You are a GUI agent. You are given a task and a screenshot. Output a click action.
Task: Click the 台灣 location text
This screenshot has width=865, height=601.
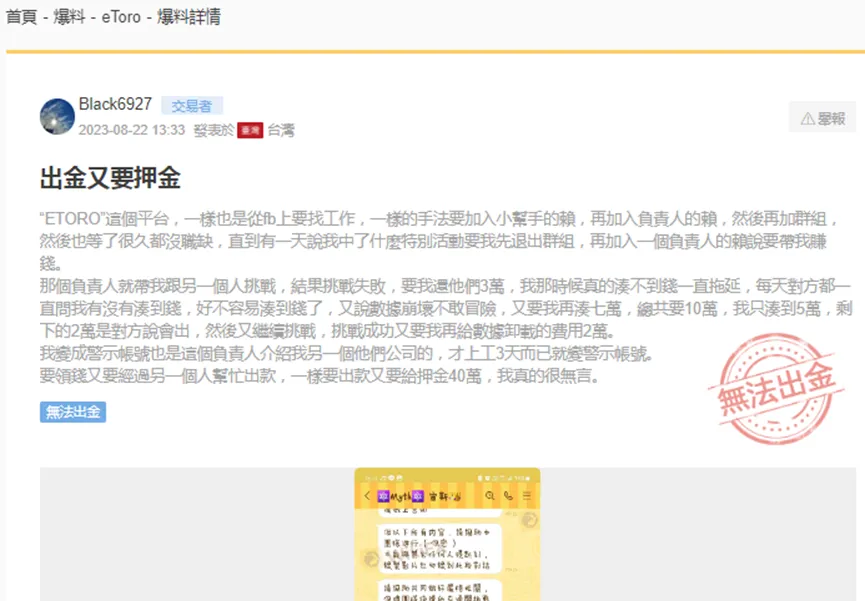pos(281,130)
